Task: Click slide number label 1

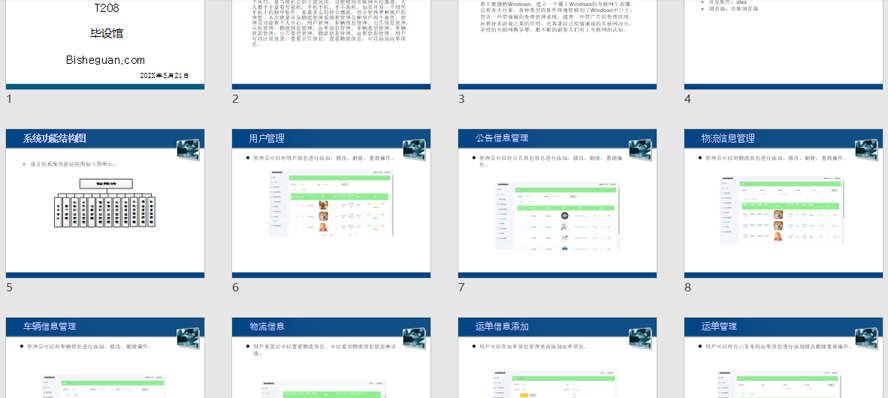Action: (x=9, y=99)
